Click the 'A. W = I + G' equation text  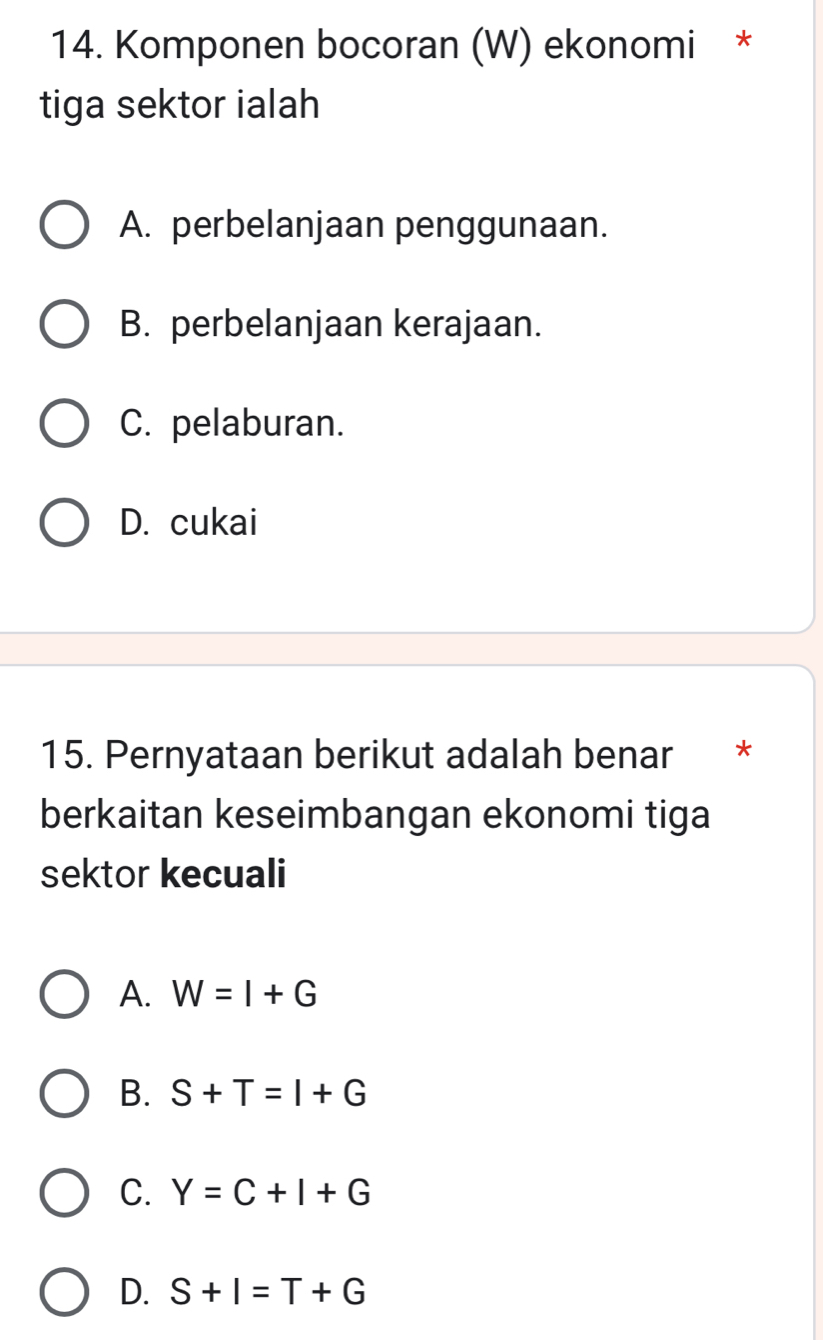pos(217,994)
